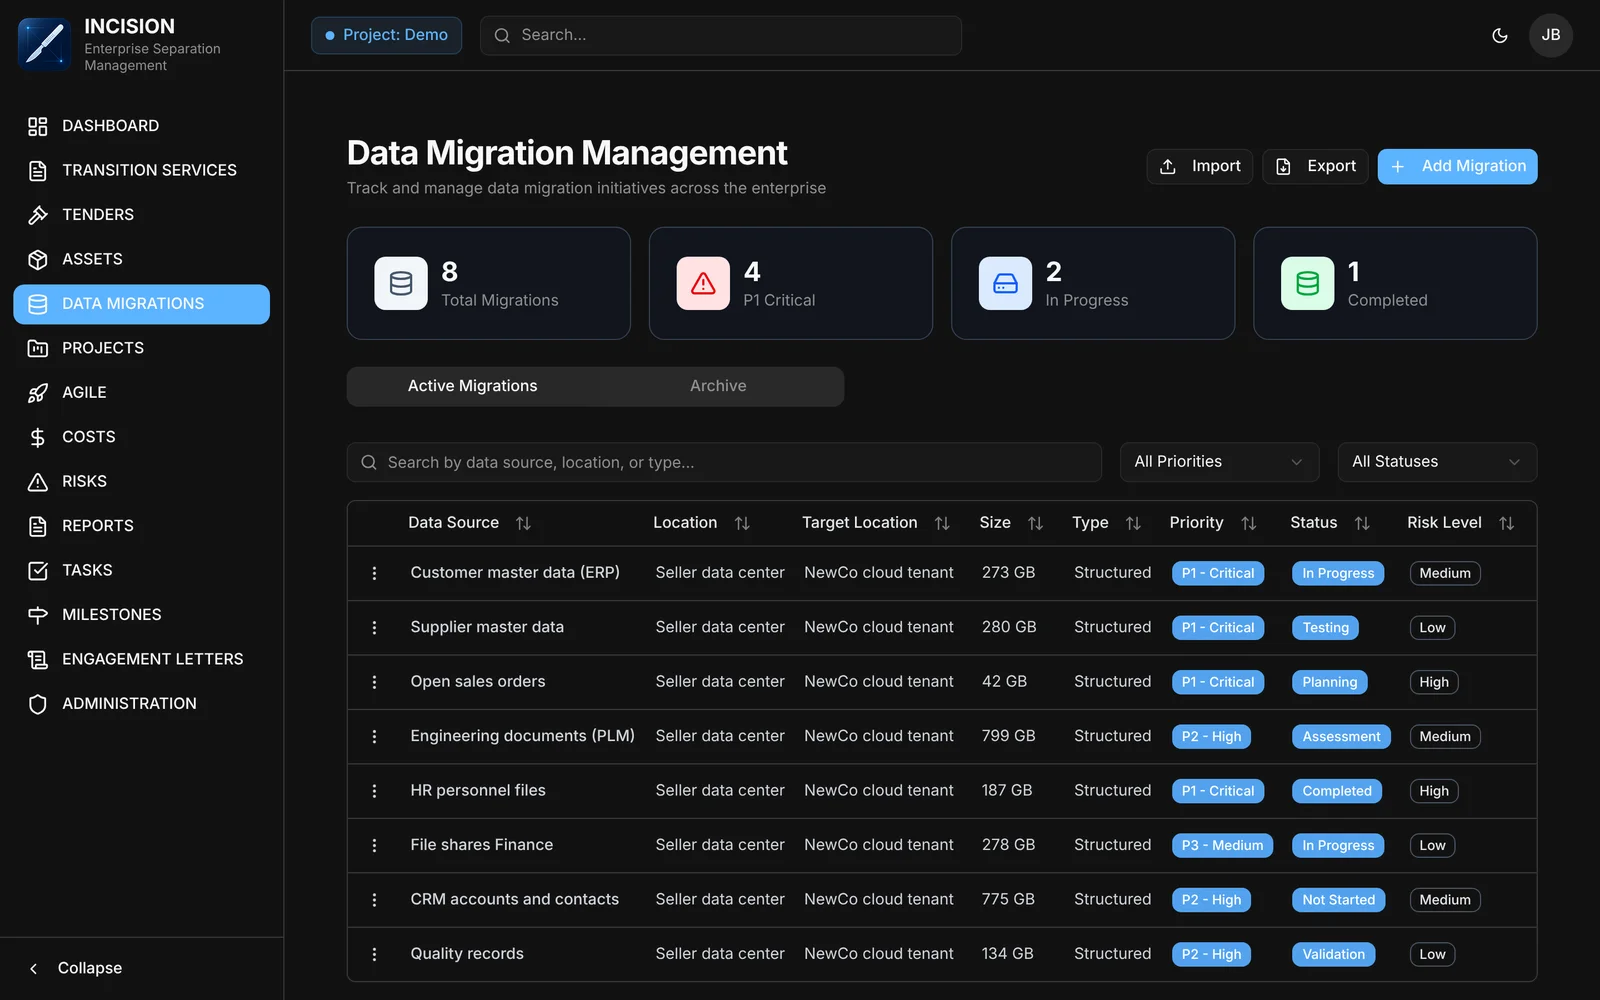This screenshot has height=1000, width=1600.
Task: Navigate to Risks in sidebar
Action: [141, 482]
